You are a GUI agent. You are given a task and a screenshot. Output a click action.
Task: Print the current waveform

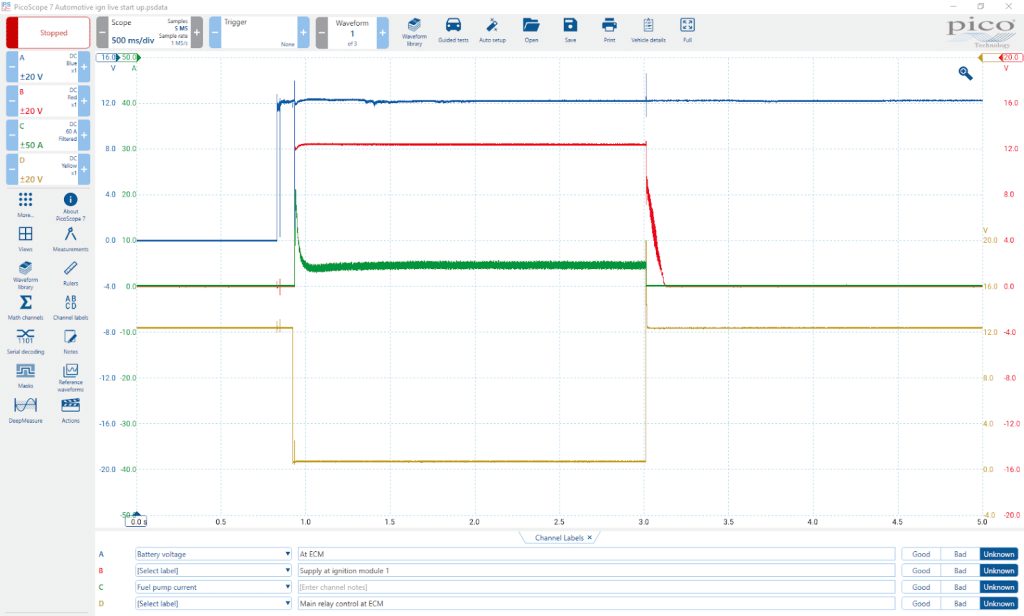(609, 31)
